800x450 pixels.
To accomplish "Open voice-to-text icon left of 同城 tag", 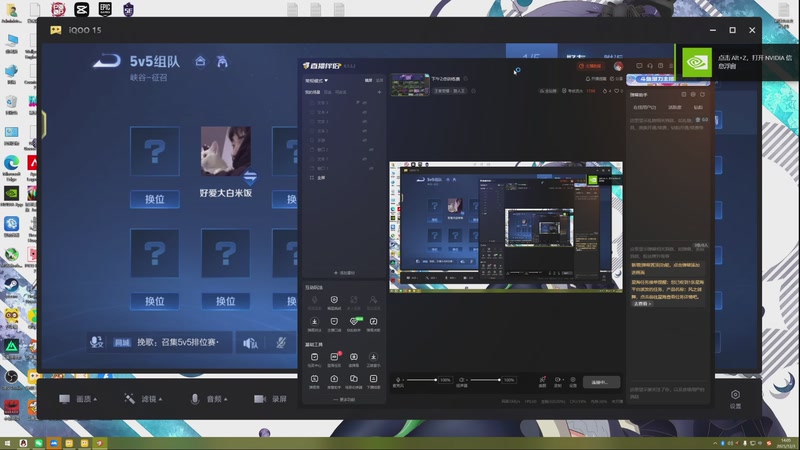I will point(96,342).
